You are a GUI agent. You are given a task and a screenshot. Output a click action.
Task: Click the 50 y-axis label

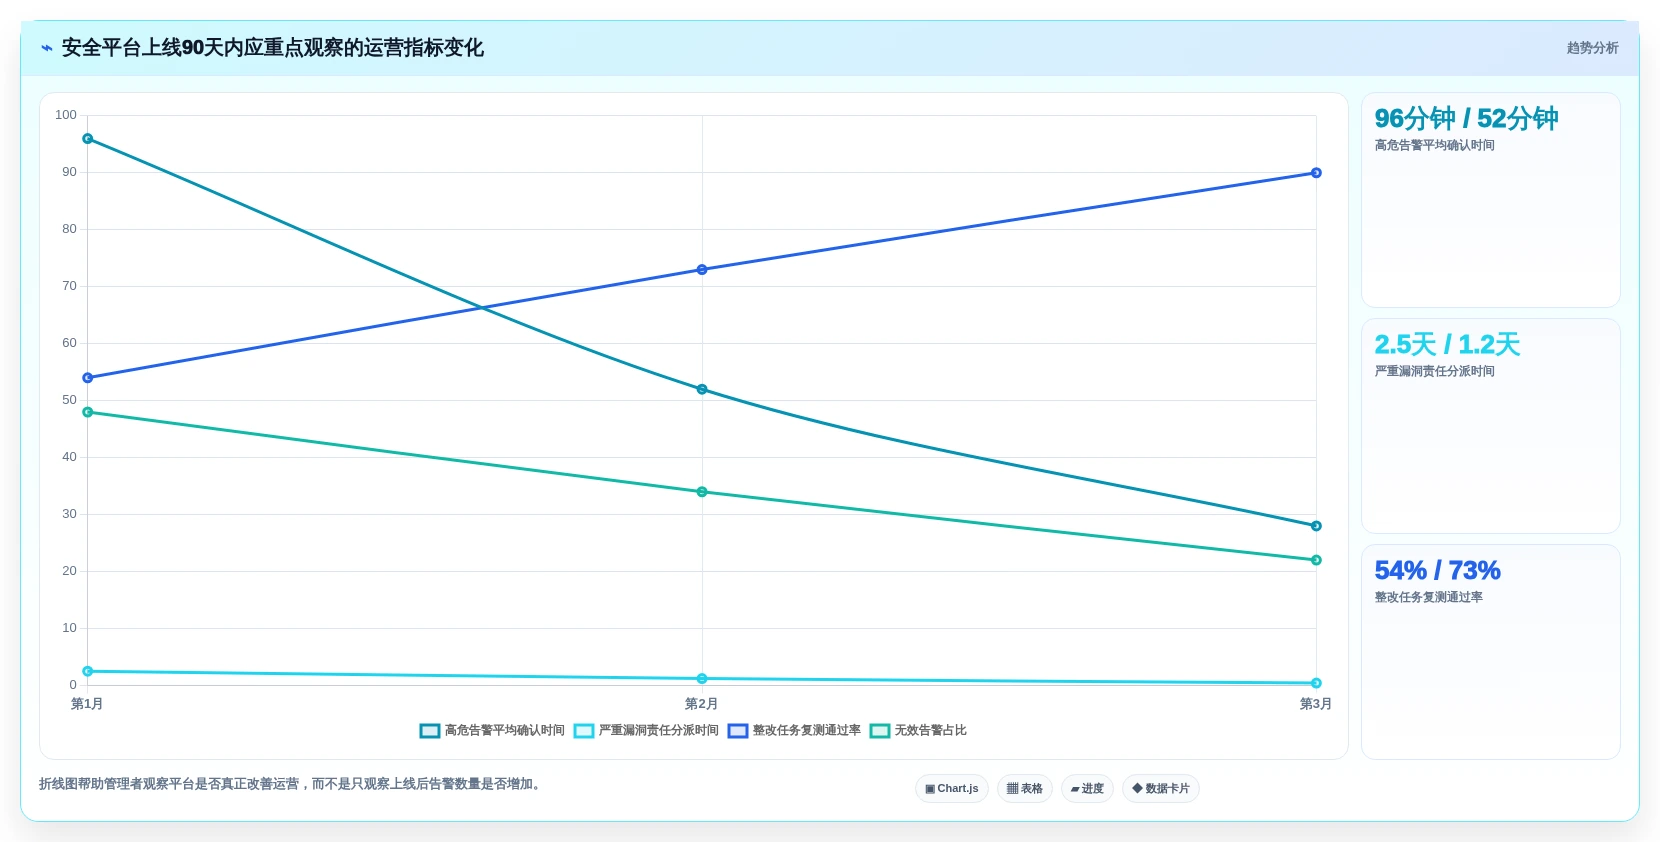69,400
